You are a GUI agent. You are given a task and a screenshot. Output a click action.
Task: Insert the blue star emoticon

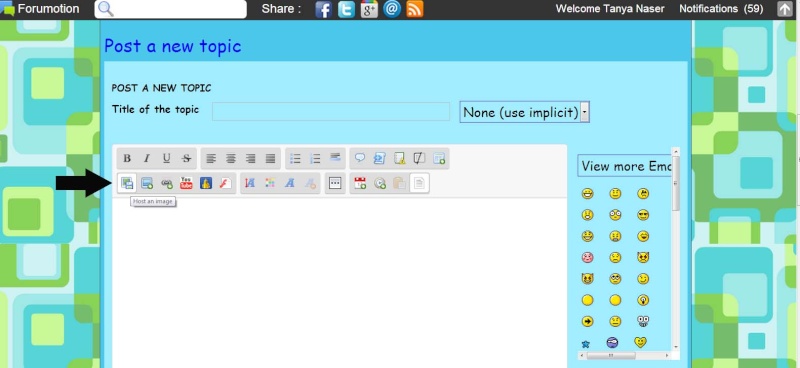pyautogui.click(x=586, y=345)
